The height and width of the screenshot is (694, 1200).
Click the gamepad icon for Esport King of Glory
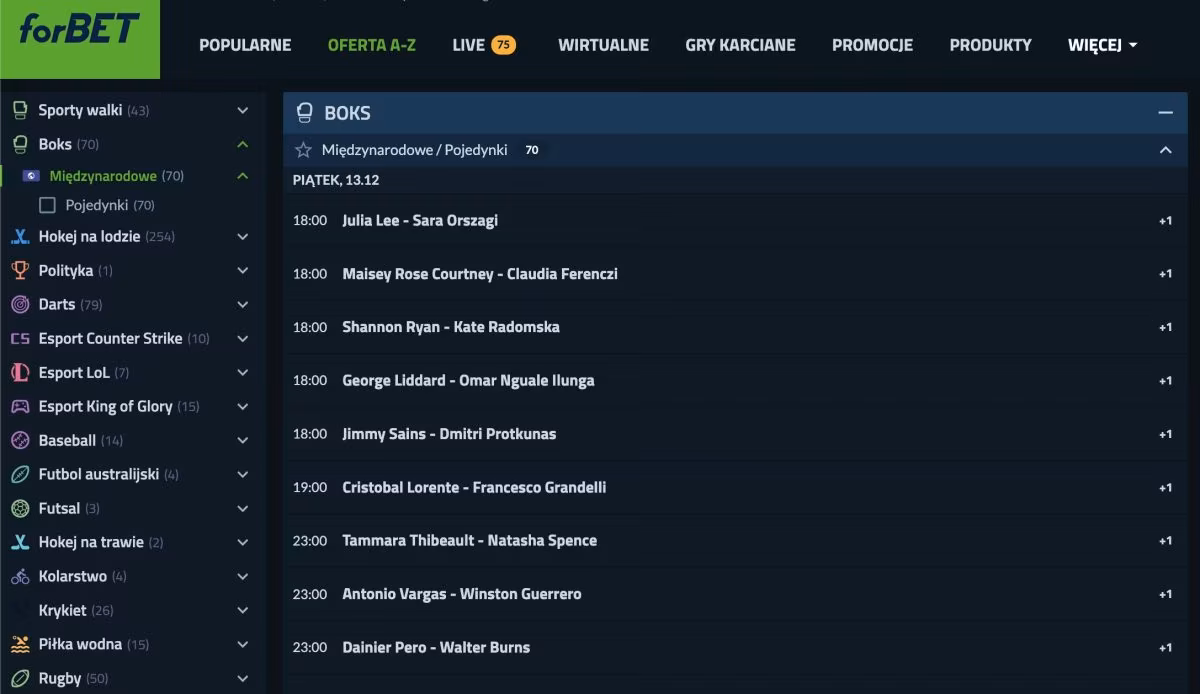click(x=20, y=406)
